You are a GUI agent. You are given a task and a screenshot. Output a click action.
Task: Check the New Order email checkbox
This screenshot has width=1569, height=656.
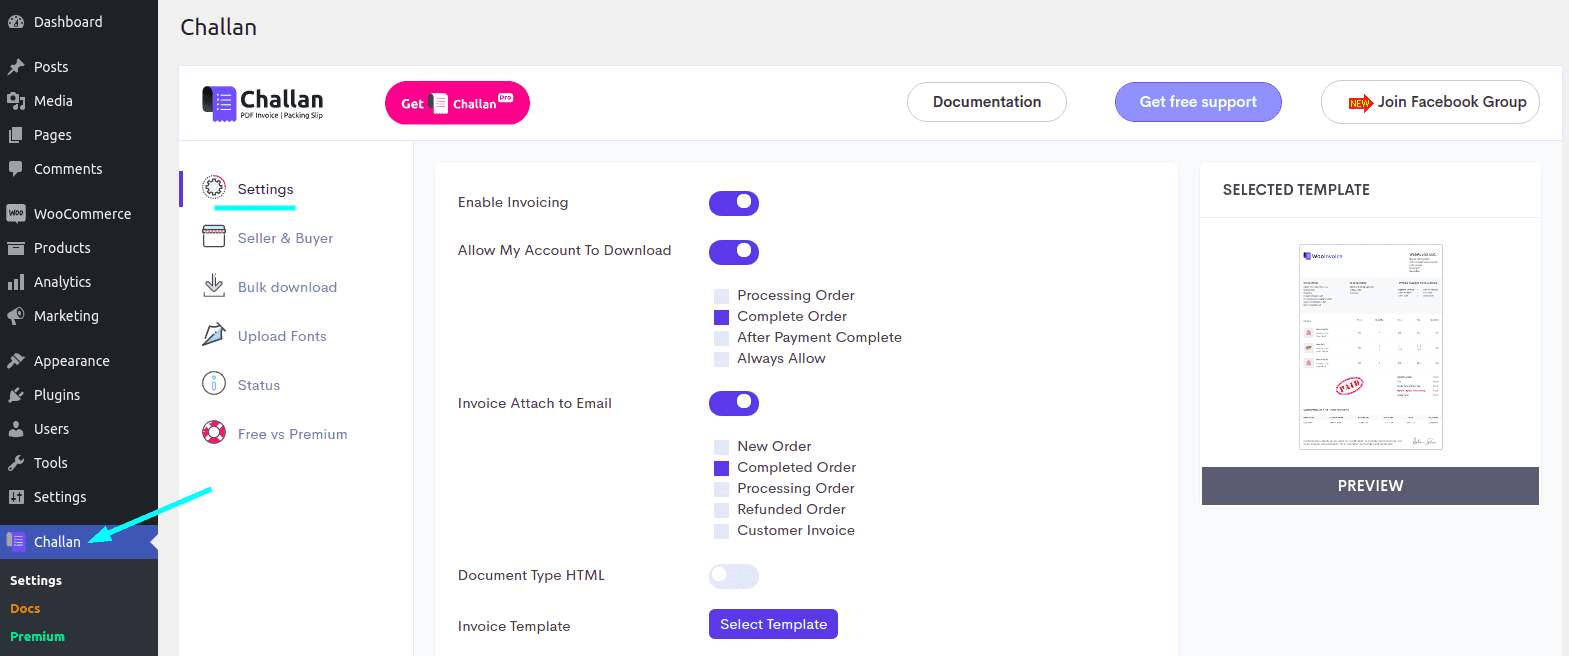coord(721,447)
